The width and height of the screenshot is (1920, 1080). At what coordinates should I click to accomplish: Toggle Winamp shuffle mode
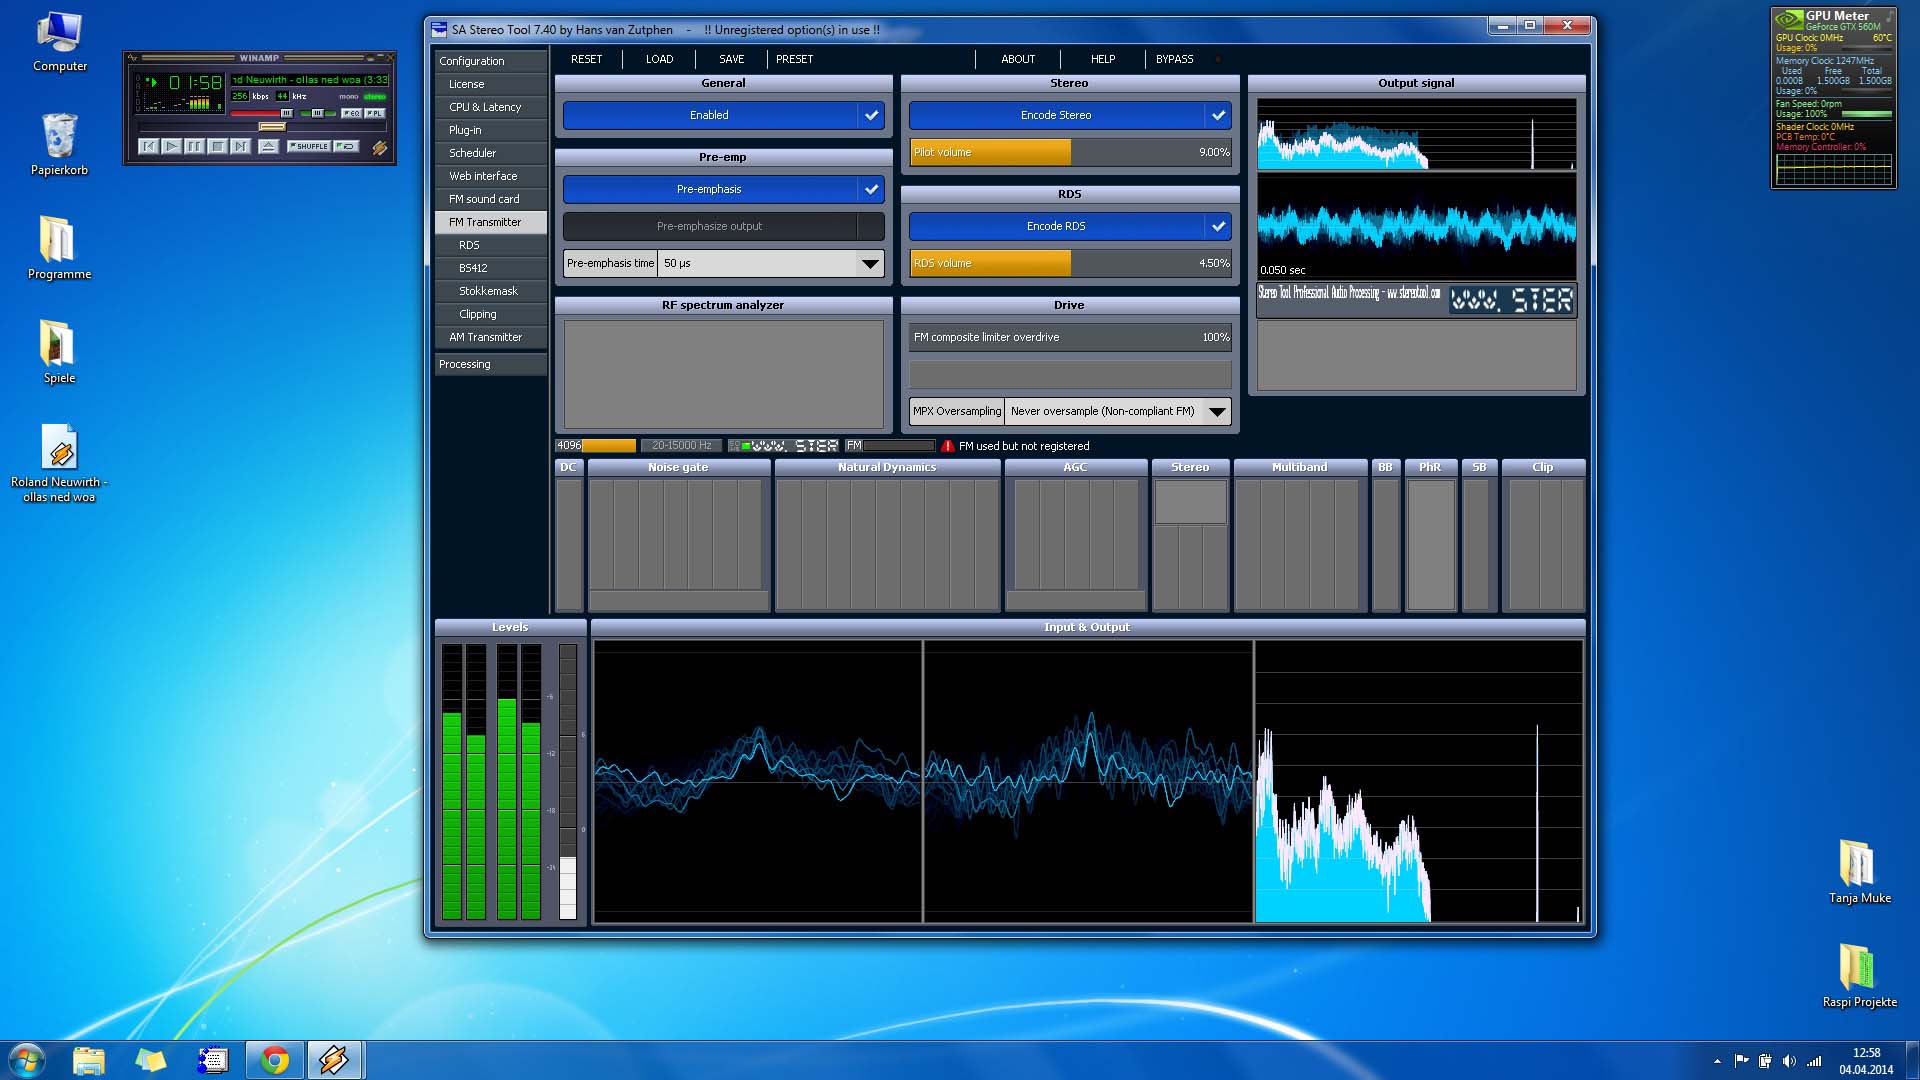[309, 146]
